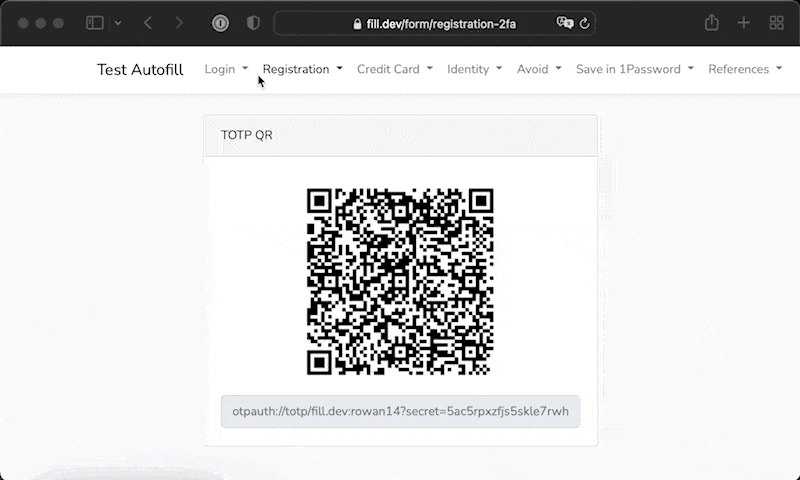Open the 1Password extension icon
The width and height of the screenshot is (800, 480).
click(220, 23)
